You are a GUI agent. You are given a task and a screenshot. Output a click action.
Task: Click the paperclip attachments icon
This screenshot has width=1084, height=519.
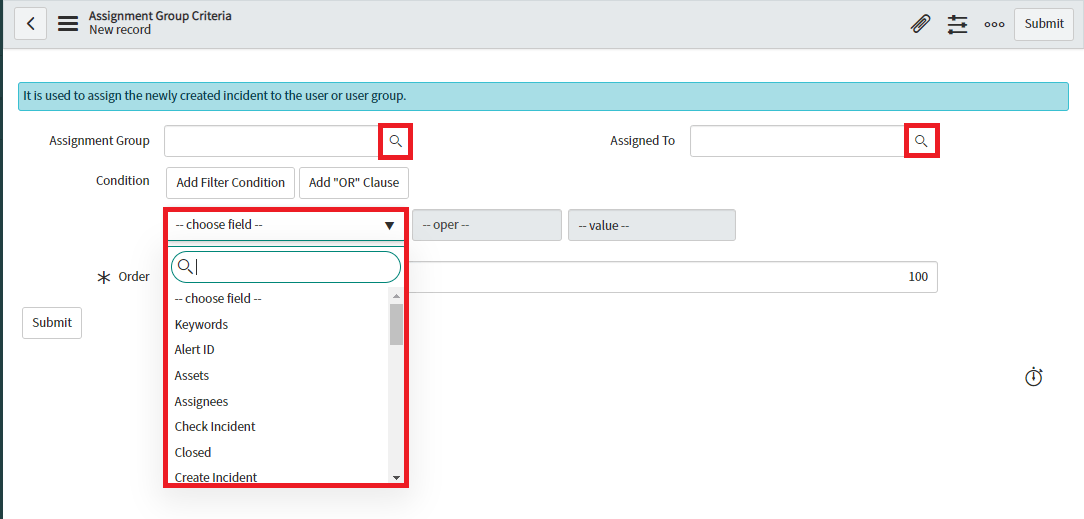[x=920, y=24]
